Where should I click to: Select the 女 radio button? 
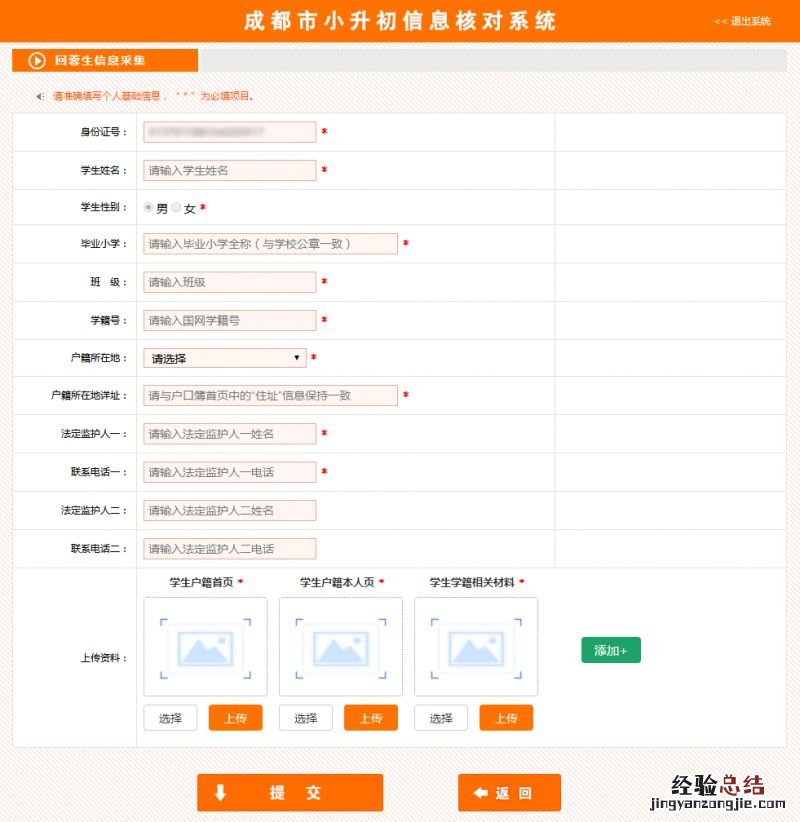click(177, 208)
